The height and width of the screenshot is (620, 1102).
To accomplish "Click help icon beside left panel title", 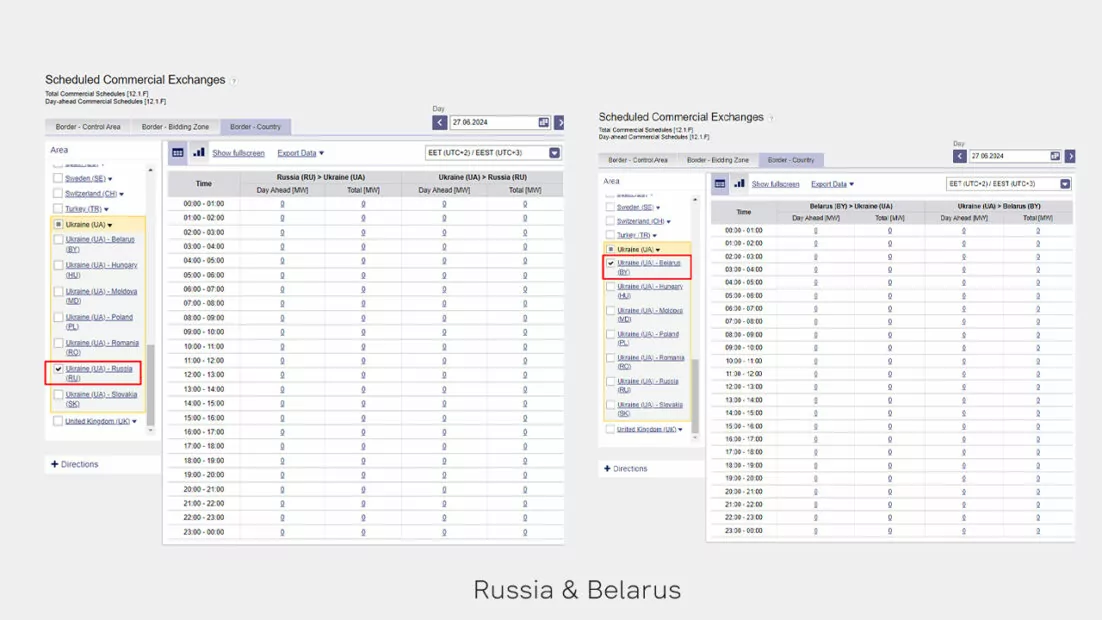I will coord(234,81).
